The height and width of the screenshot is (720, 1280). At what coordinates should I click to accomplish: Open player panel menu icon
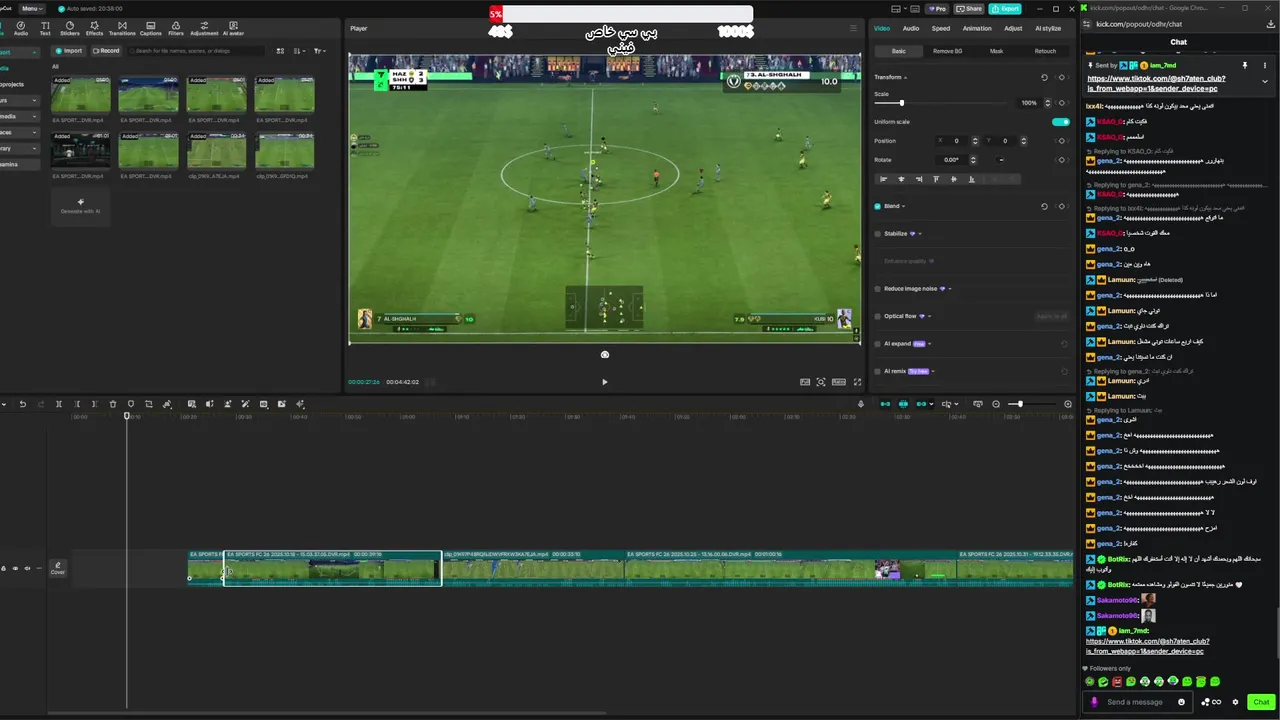coord(853,28)
